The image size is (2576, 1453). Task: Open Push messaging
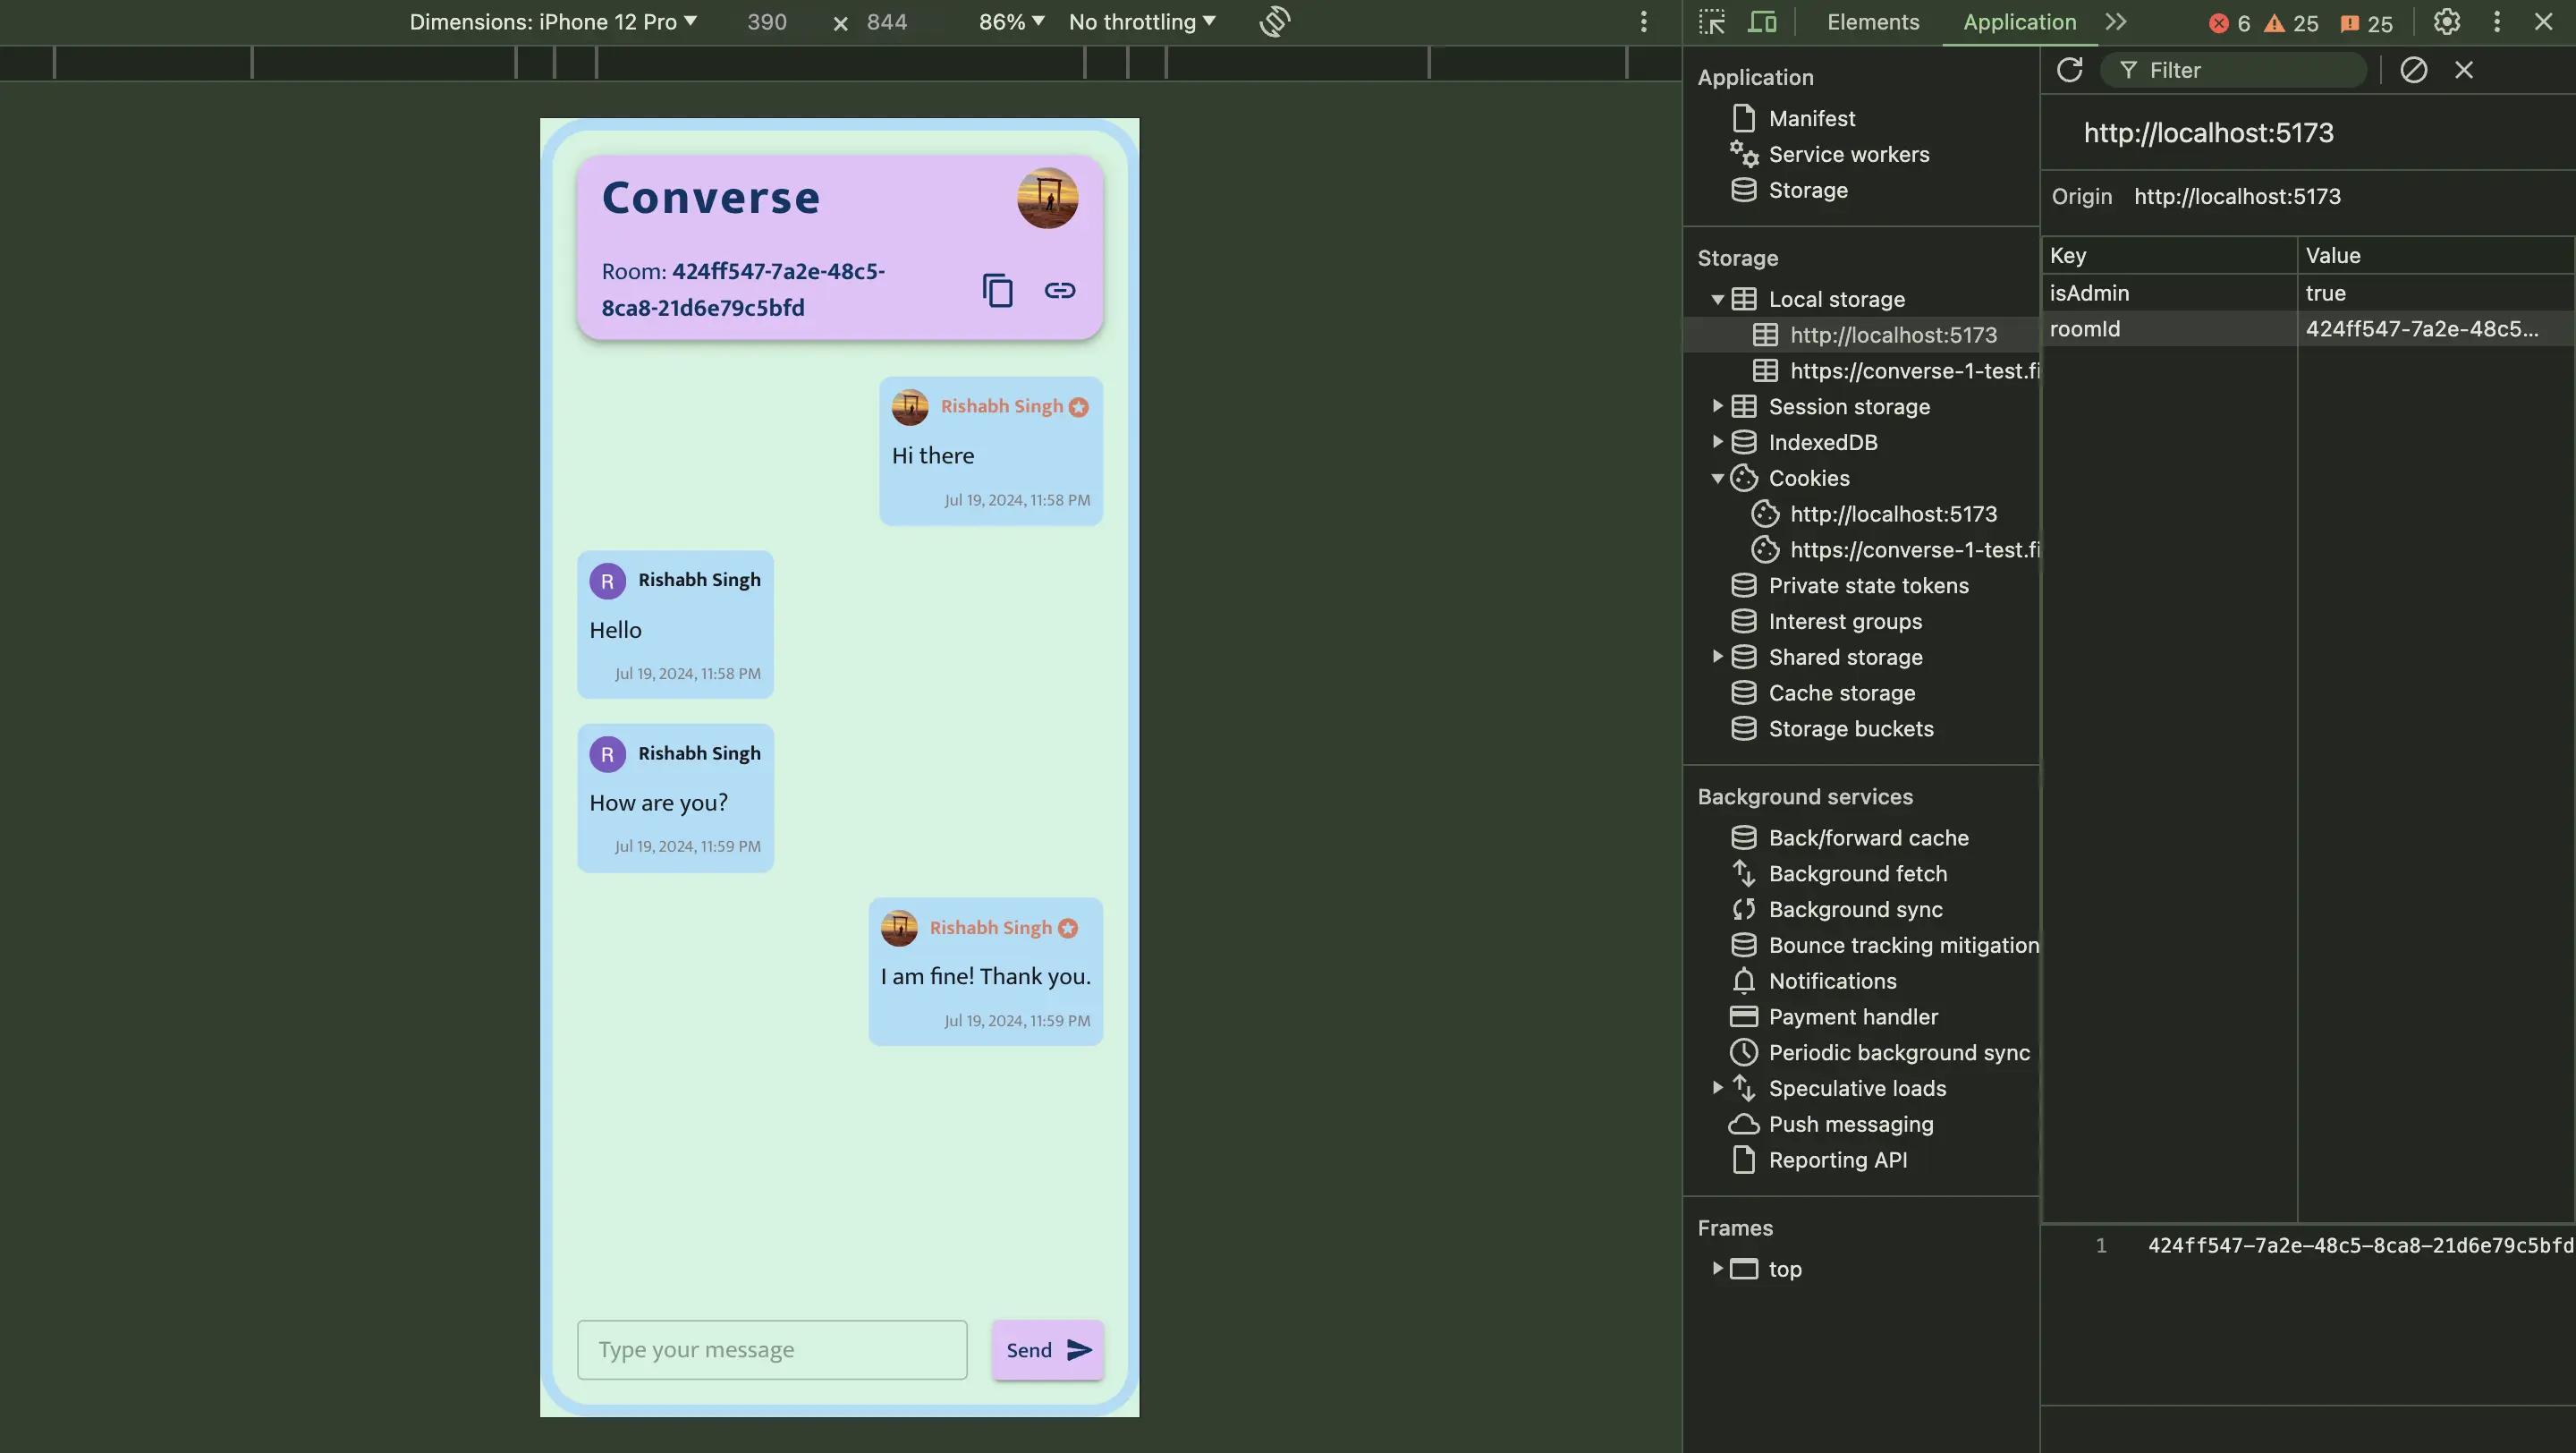[x=1850, y=1124]
